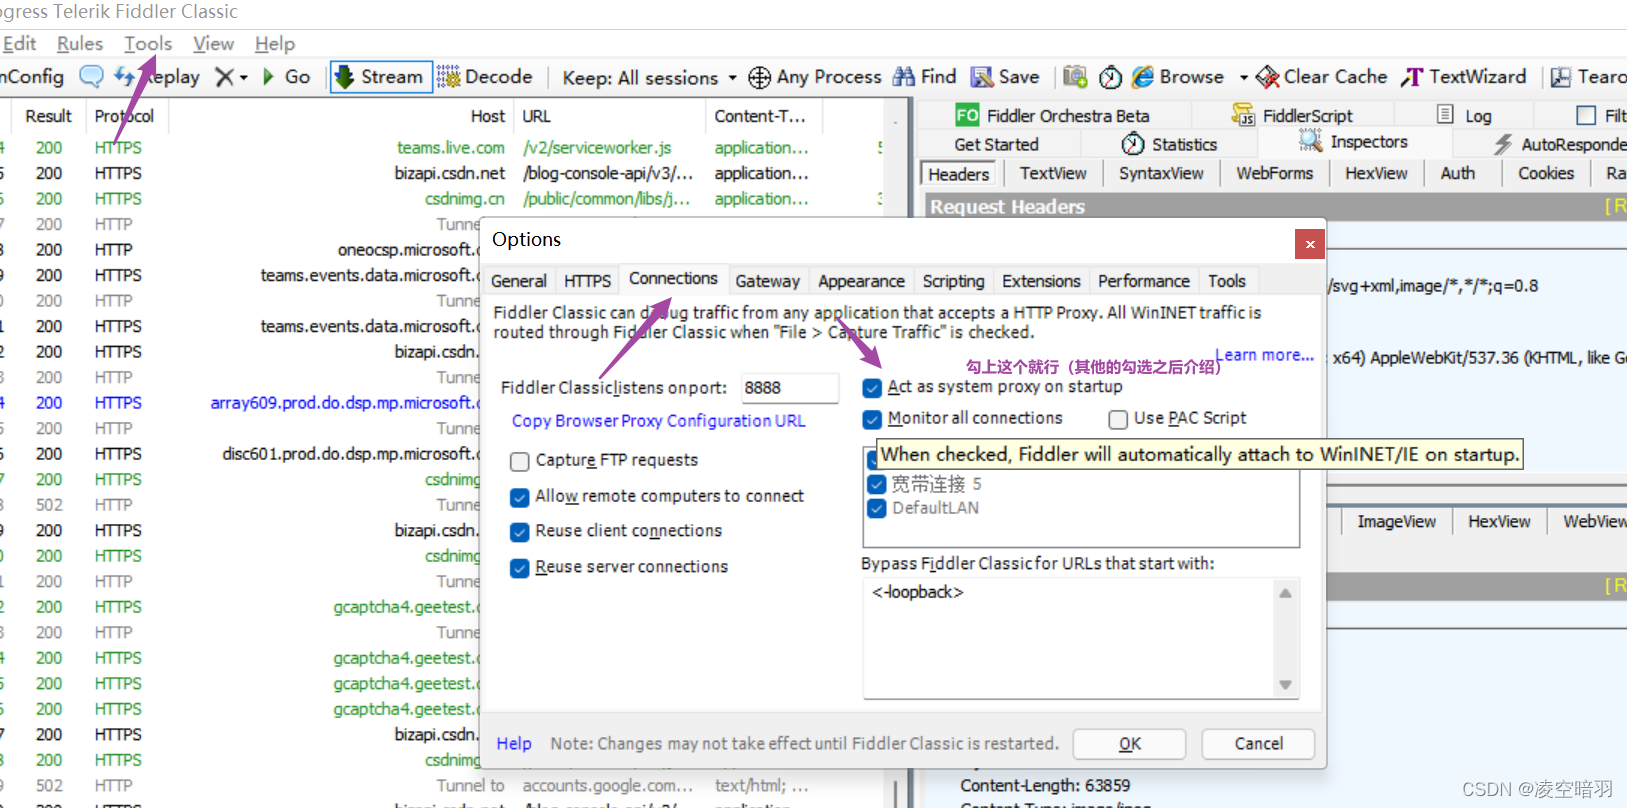This screenshot has height=808, width=1627.
Task: Open the Help menu
Action: pyautogui.click(x=275, y=44)
